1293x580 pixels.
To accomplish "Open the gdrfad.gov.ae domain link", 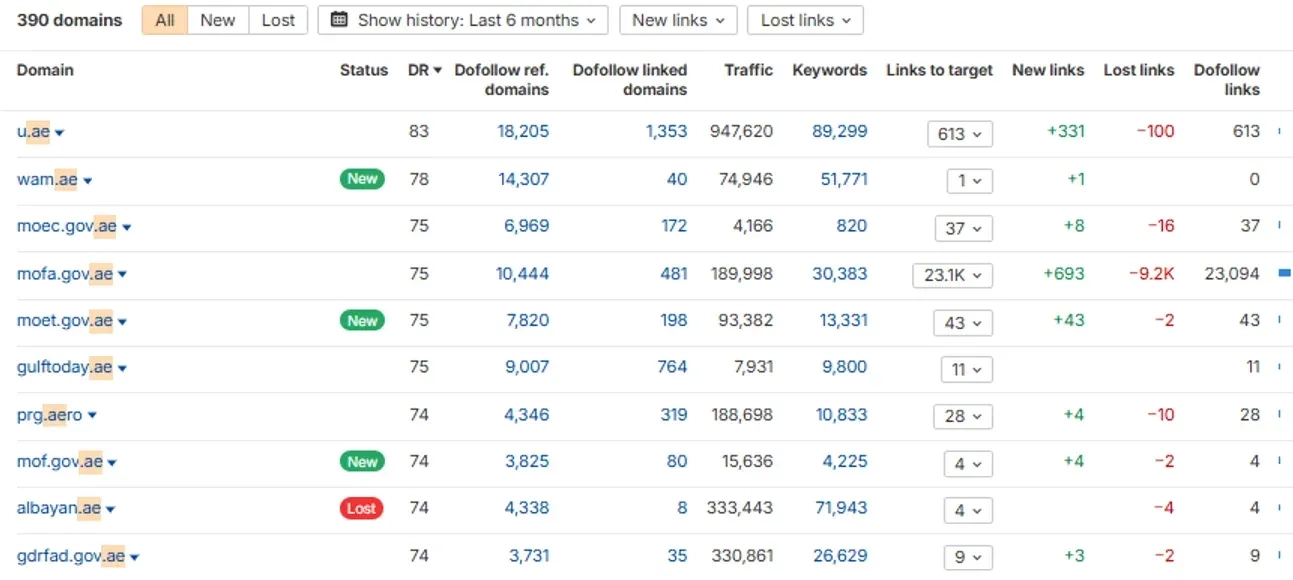I will [x=71, y=556].
